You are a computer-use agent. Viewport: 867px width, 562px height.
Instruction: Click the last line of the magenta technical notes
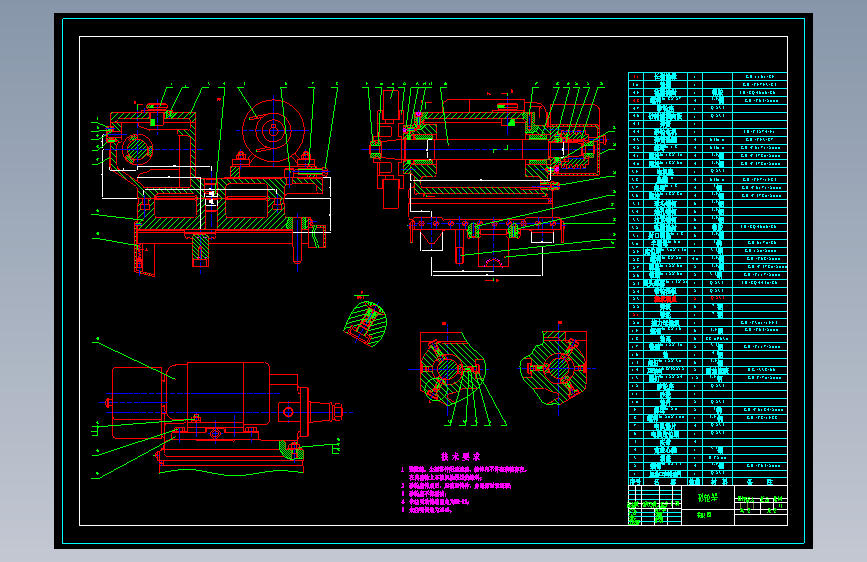click(426, 510)
